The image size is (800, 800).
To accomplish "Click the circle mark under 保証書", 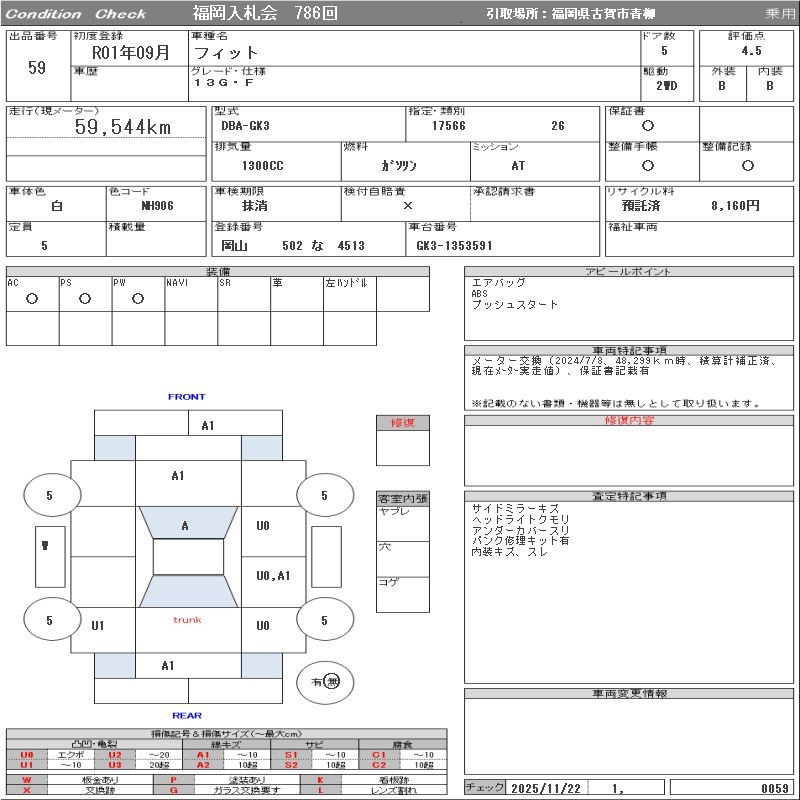I will click(x=648, y=126).
